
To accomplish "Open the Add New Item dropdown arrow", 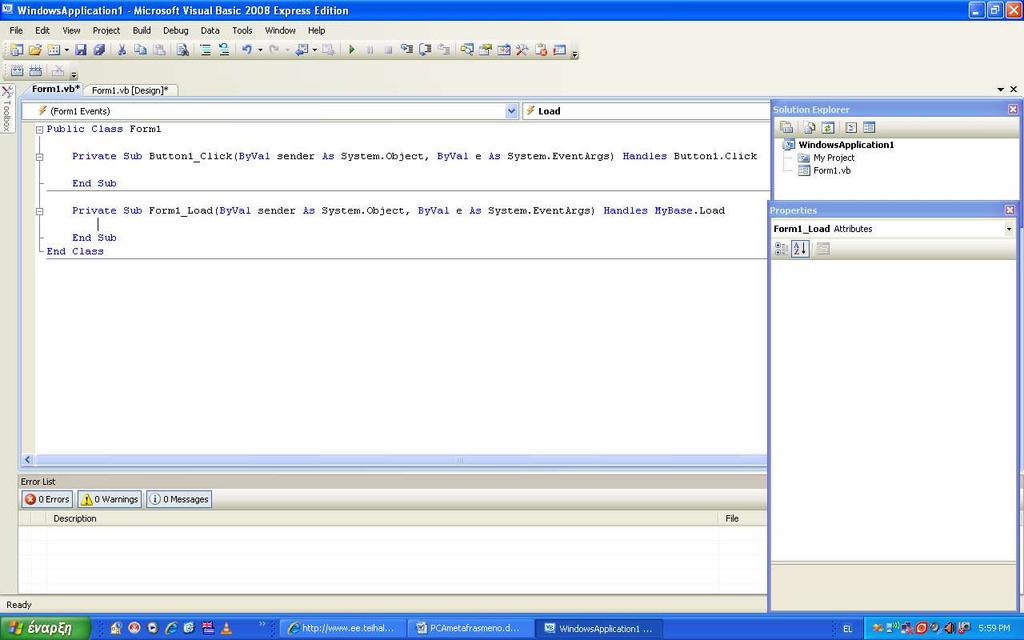I will tap(67, 50).
